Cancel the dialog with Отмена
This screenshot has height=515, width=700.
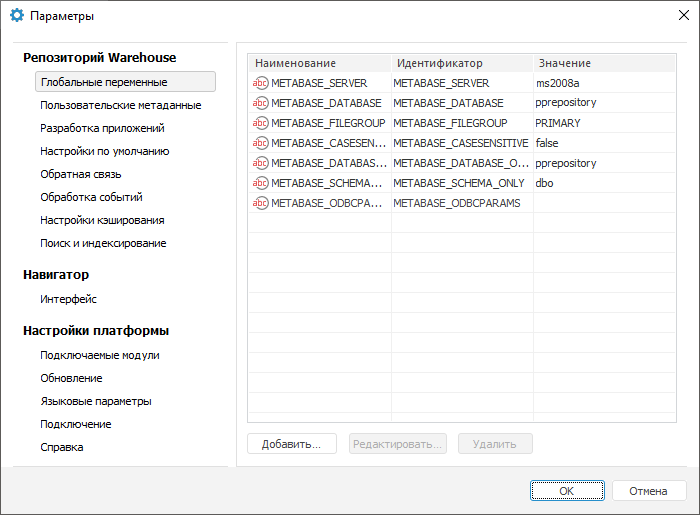(648, 491)
